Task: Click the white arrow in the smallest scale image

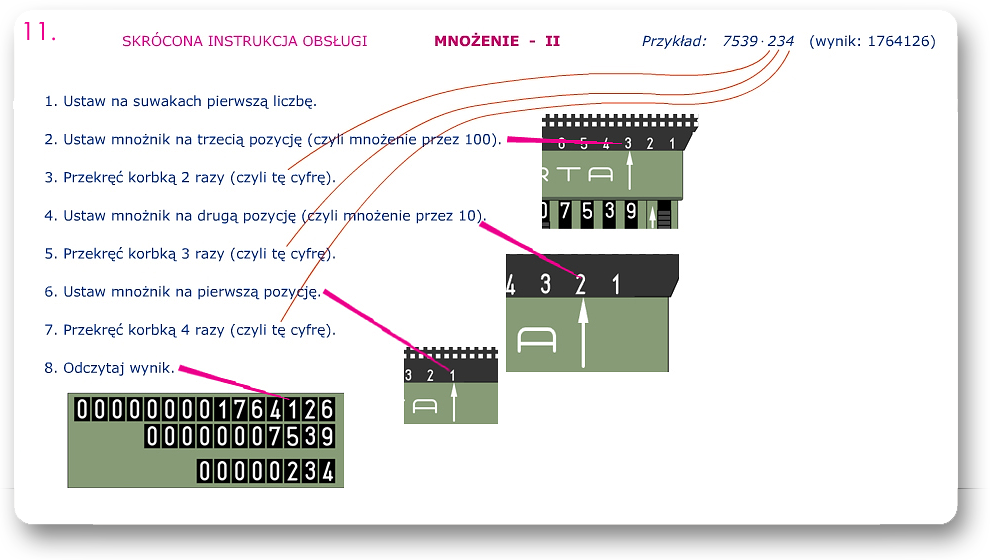Action: [x=454, y=402]
